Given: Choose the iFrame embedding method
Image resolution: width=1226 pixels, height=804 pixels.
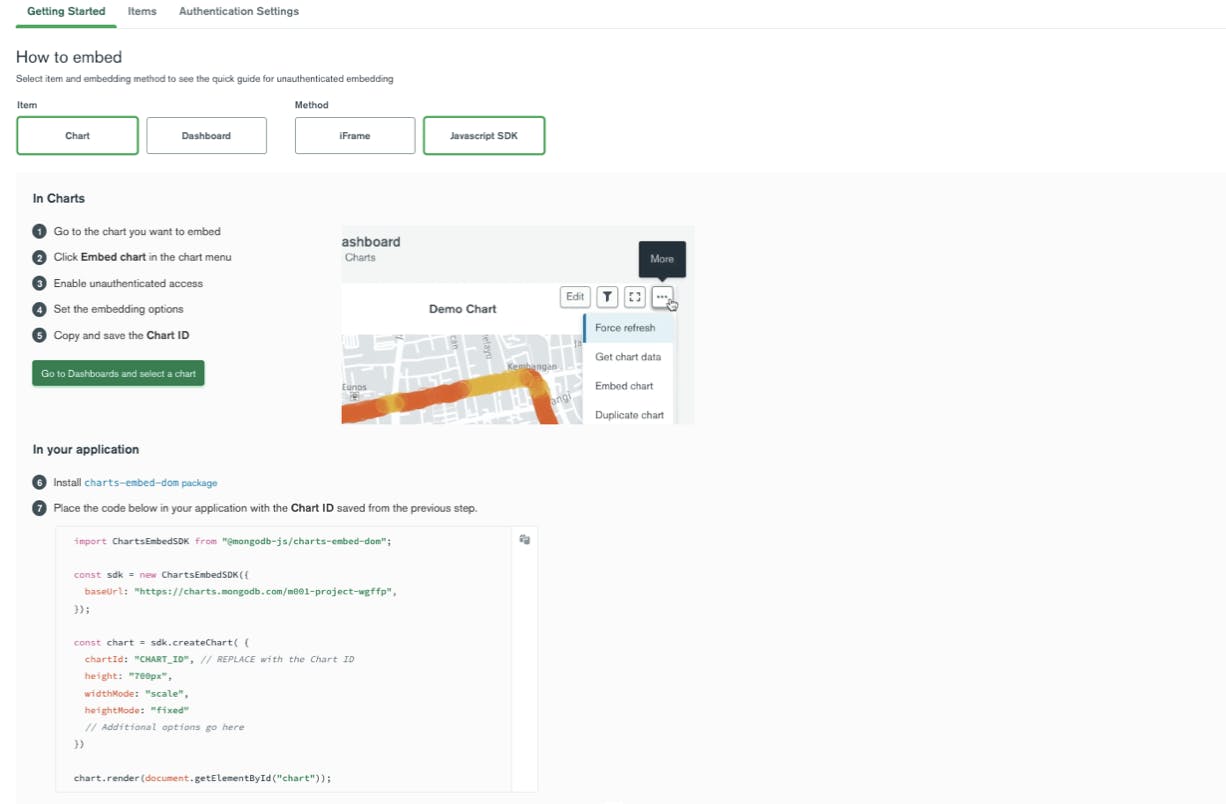Looking at the screenshot, I should 354,136.
